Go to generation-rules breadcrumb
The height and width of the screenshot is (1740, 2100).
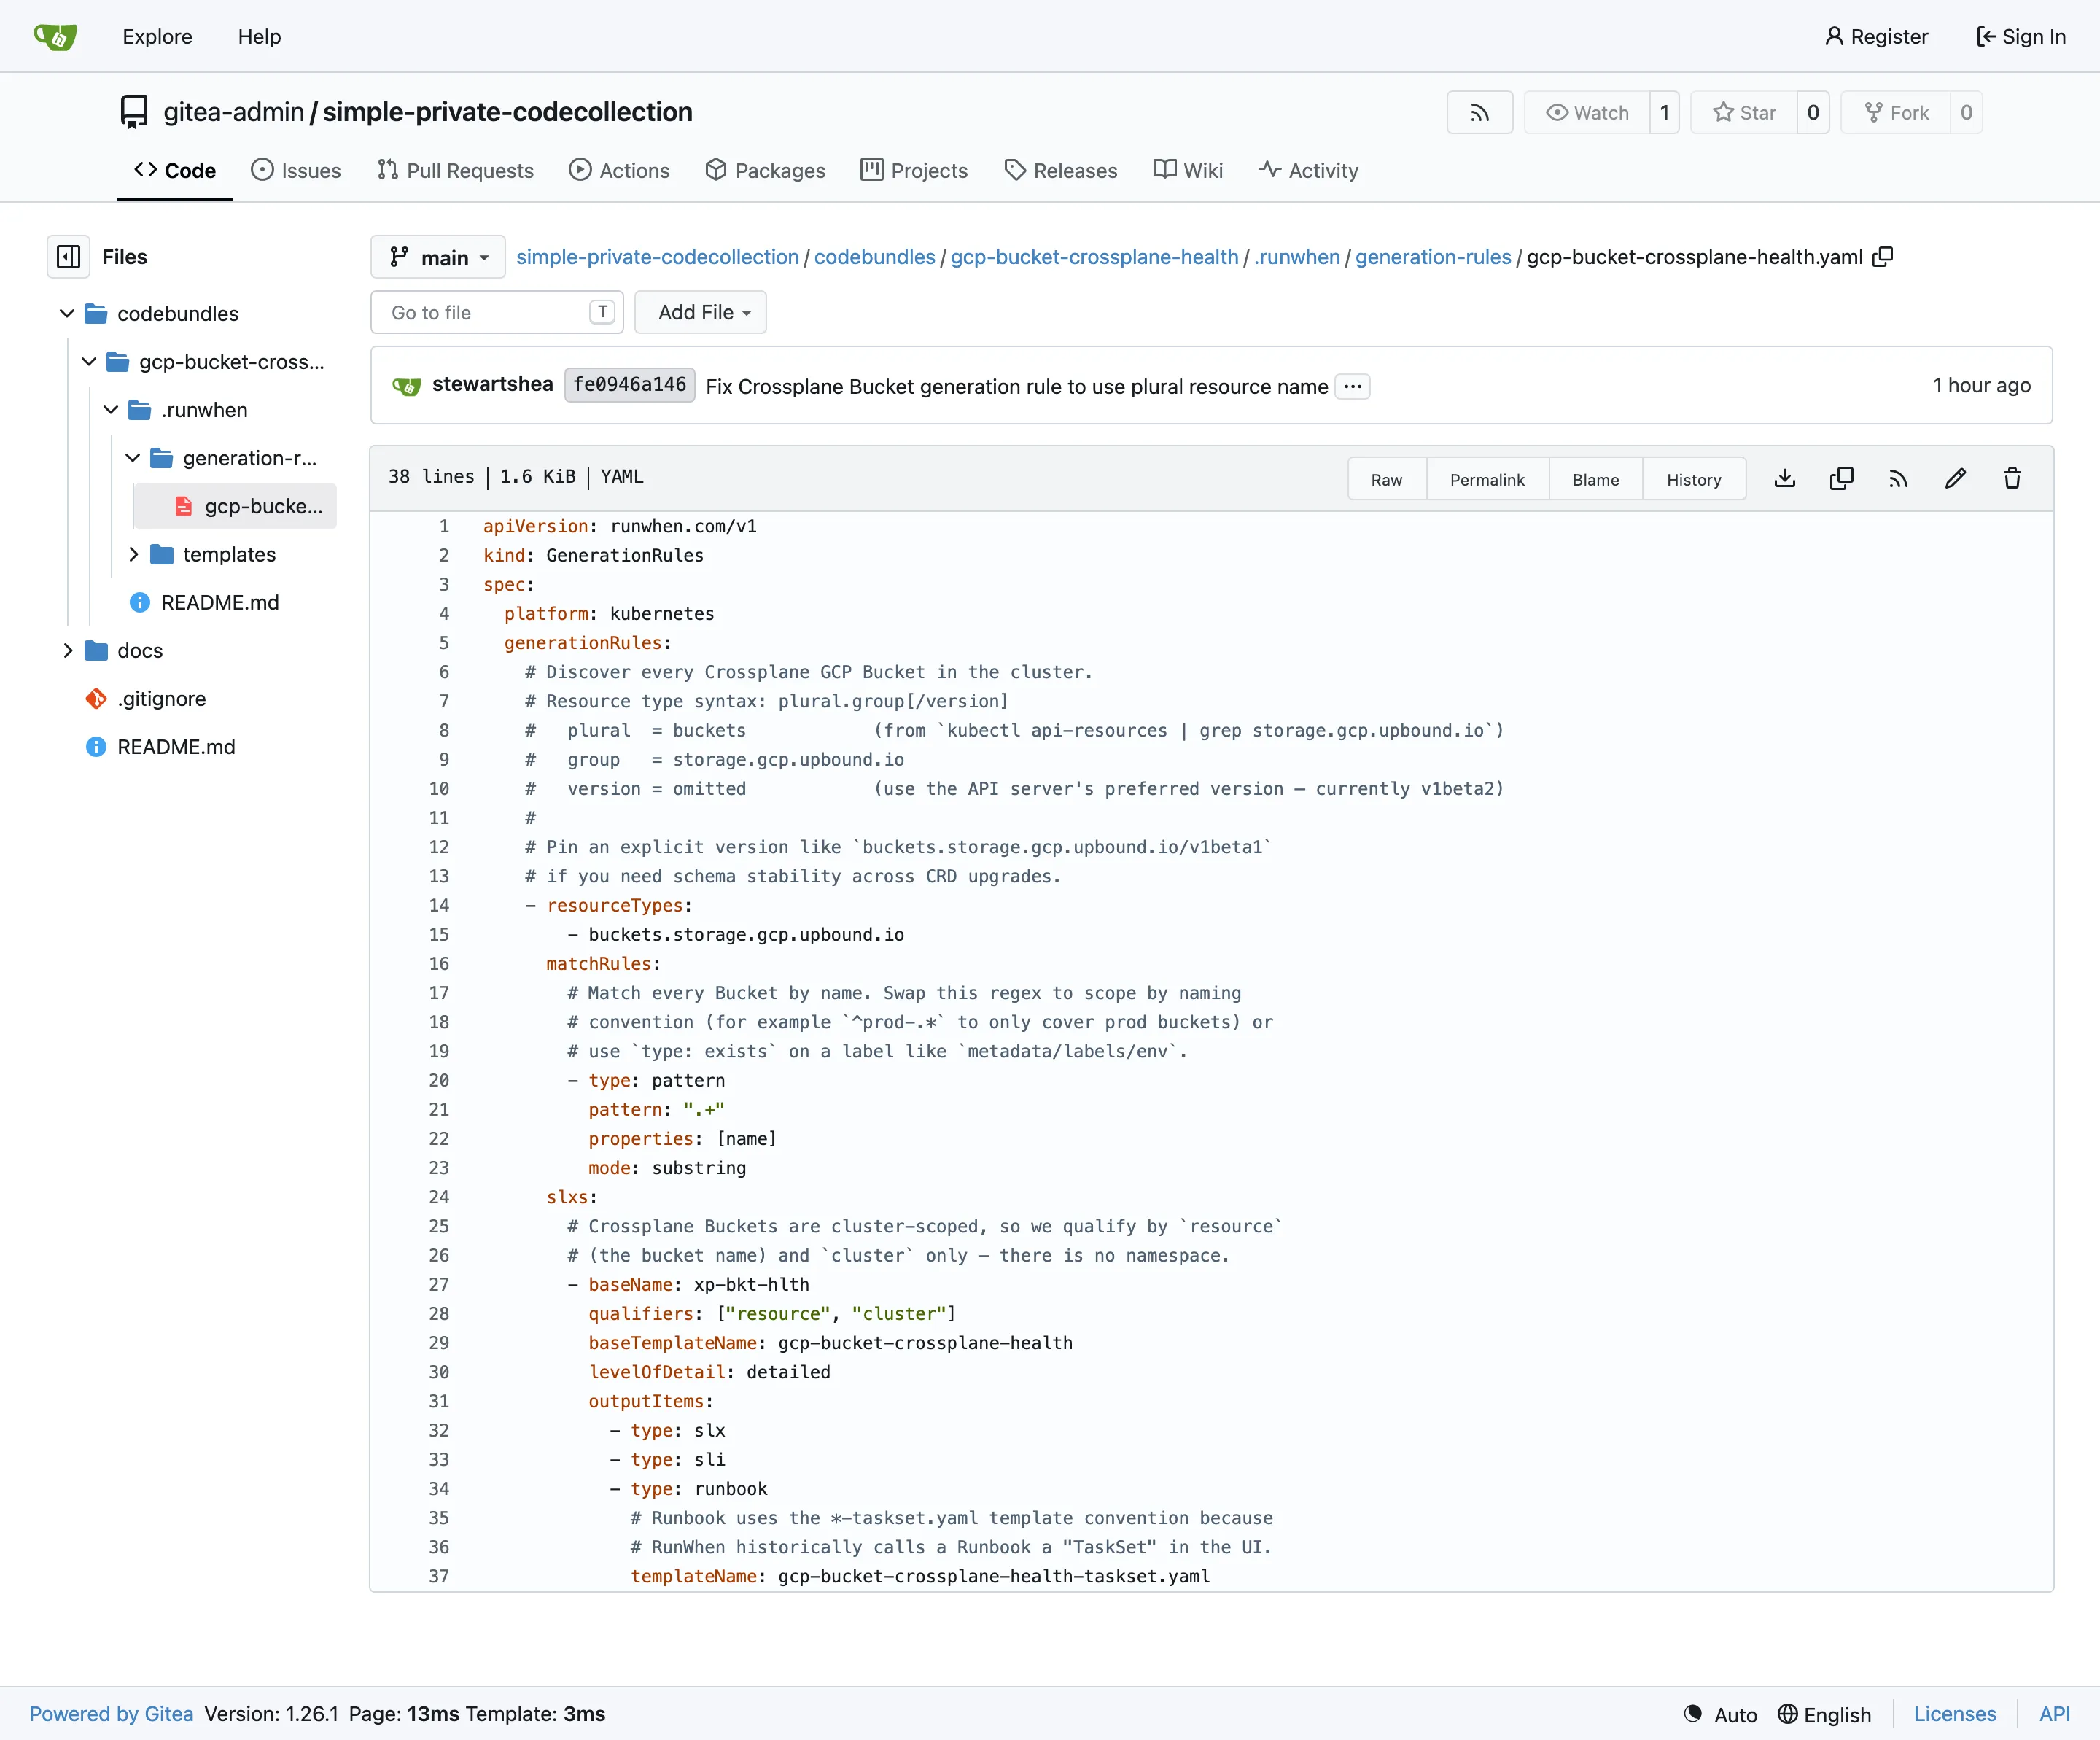pos(1433,257)
